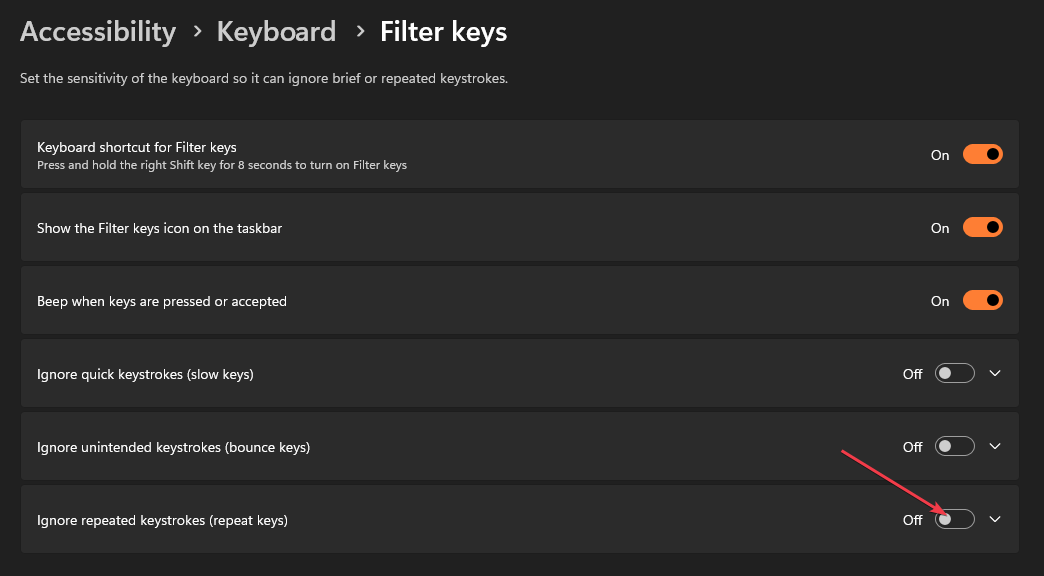Click the chevron between Accessibility and Keyboard
The image size is (1044, 576).
coord(197,33)
